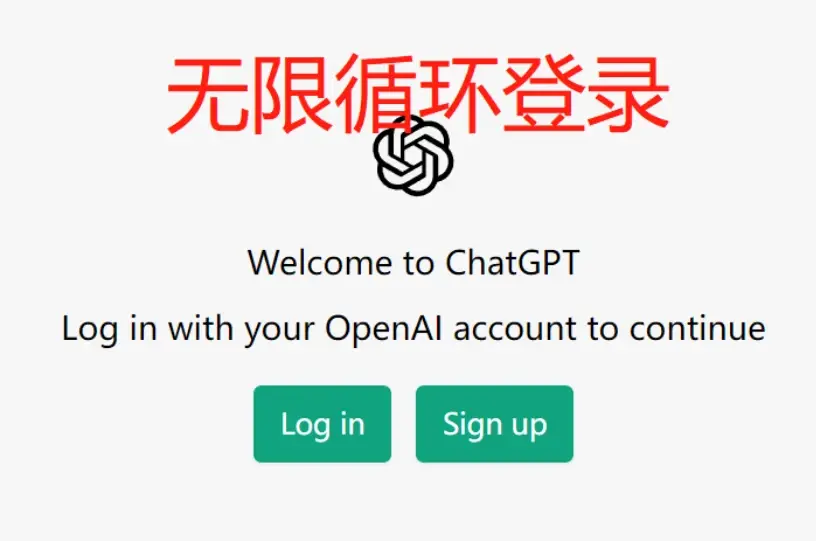Click the word to in the Welcome heading
816x541 pixels.
point(418,263)
